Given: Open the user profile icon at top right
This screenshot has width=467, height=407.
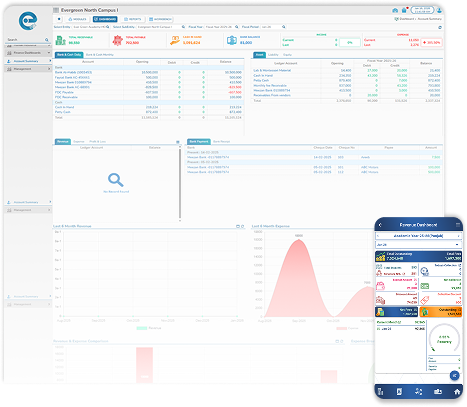Looking at the screenshot, I should [x=439, y=10].
